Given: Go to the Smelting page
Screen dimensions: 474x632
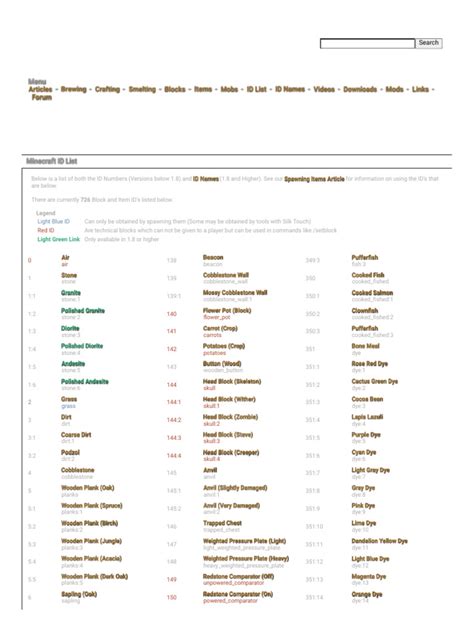Looking at the screenshot, I should [x=142, y=89].
